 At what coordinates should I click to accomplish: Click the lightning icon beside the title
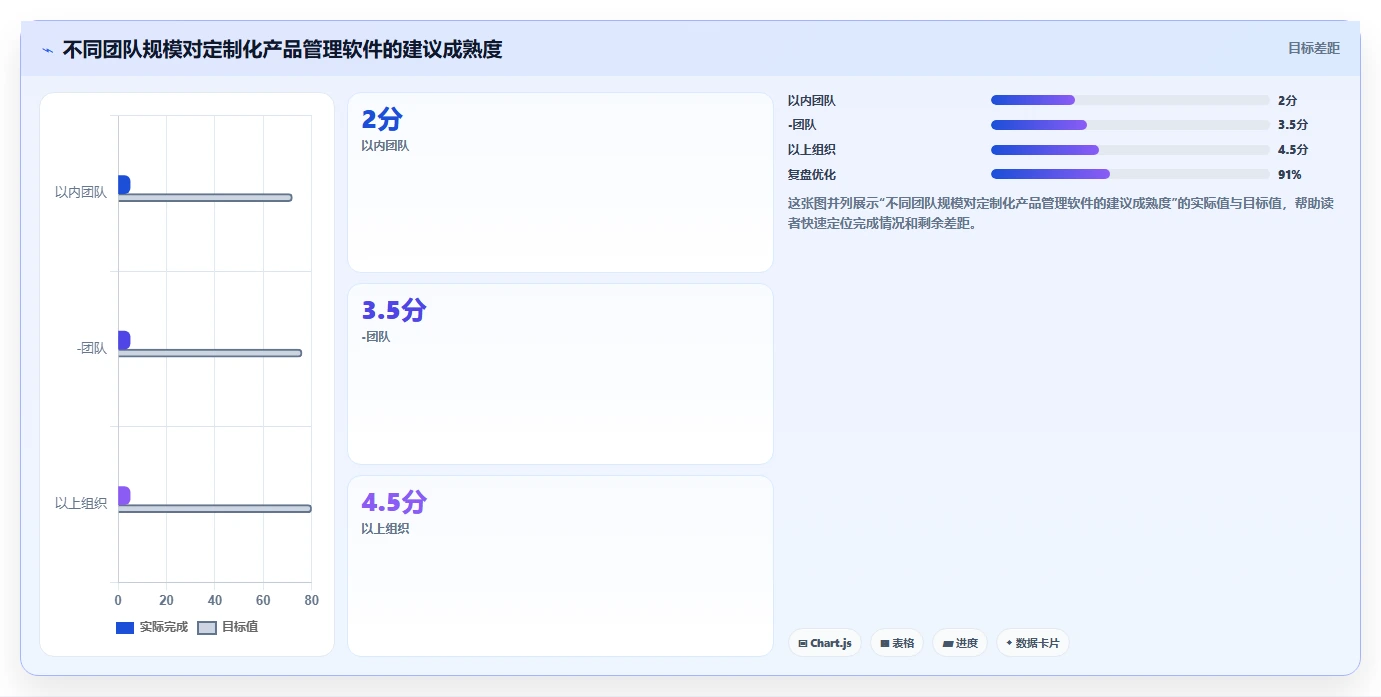47,50
